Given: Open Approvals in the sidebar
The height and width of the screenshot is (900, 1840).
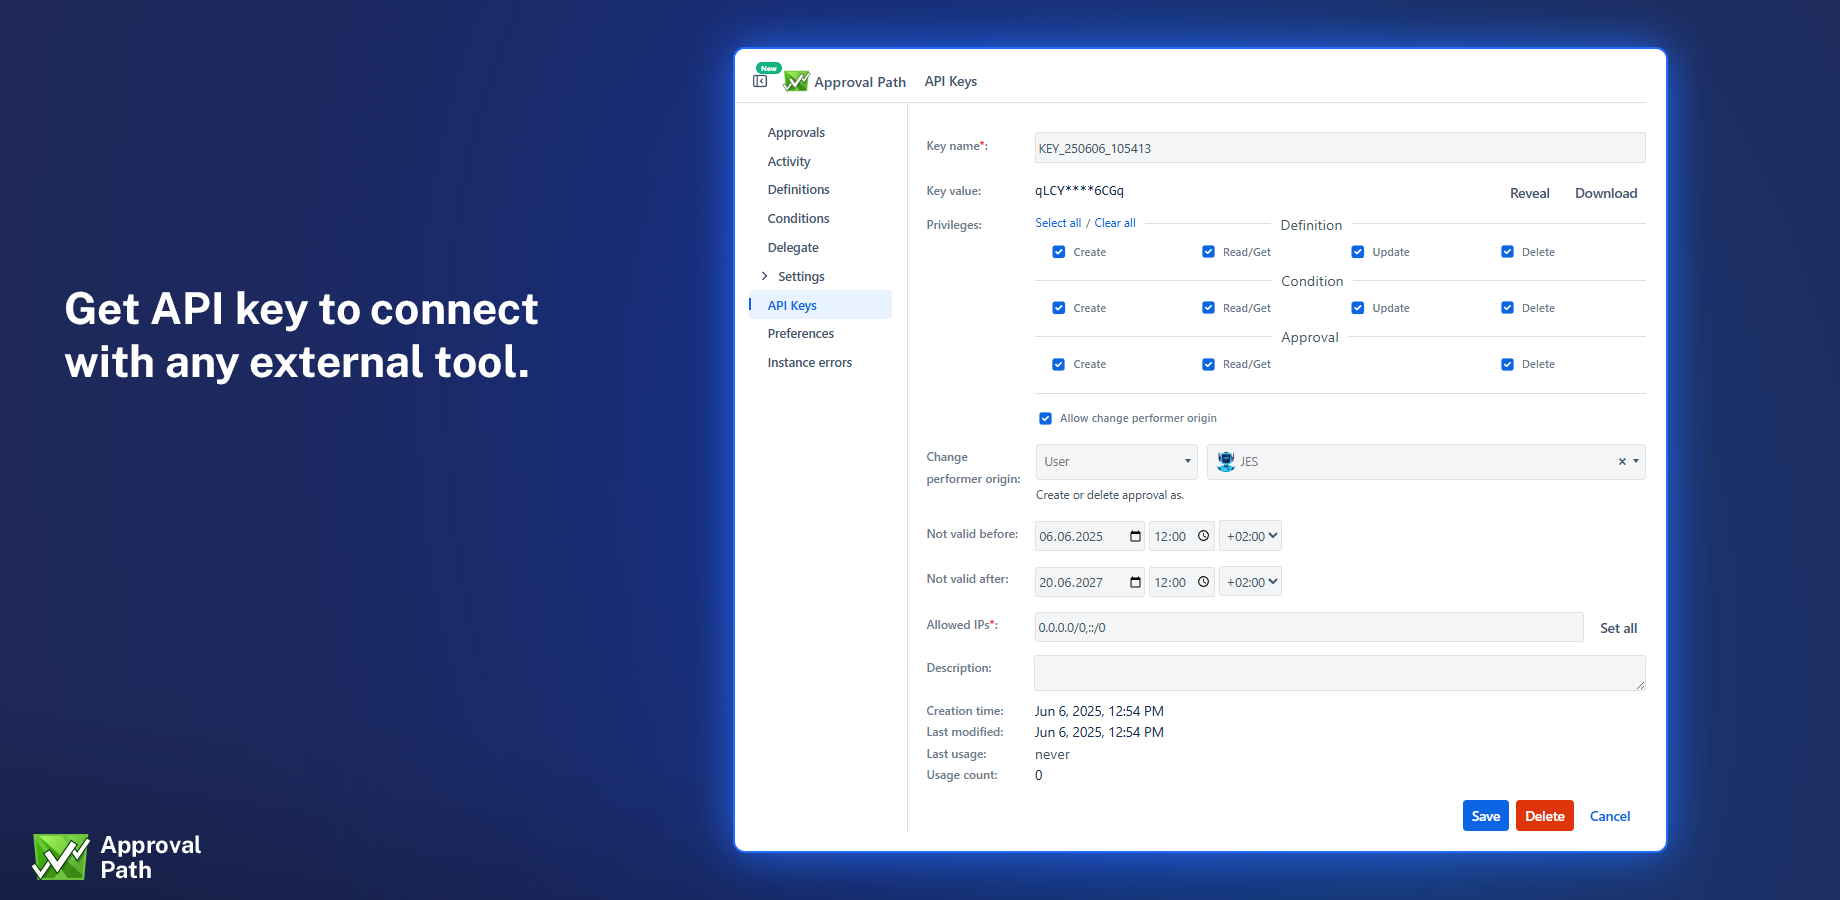Looking at the screenshot, I should [x=796, y=132].
